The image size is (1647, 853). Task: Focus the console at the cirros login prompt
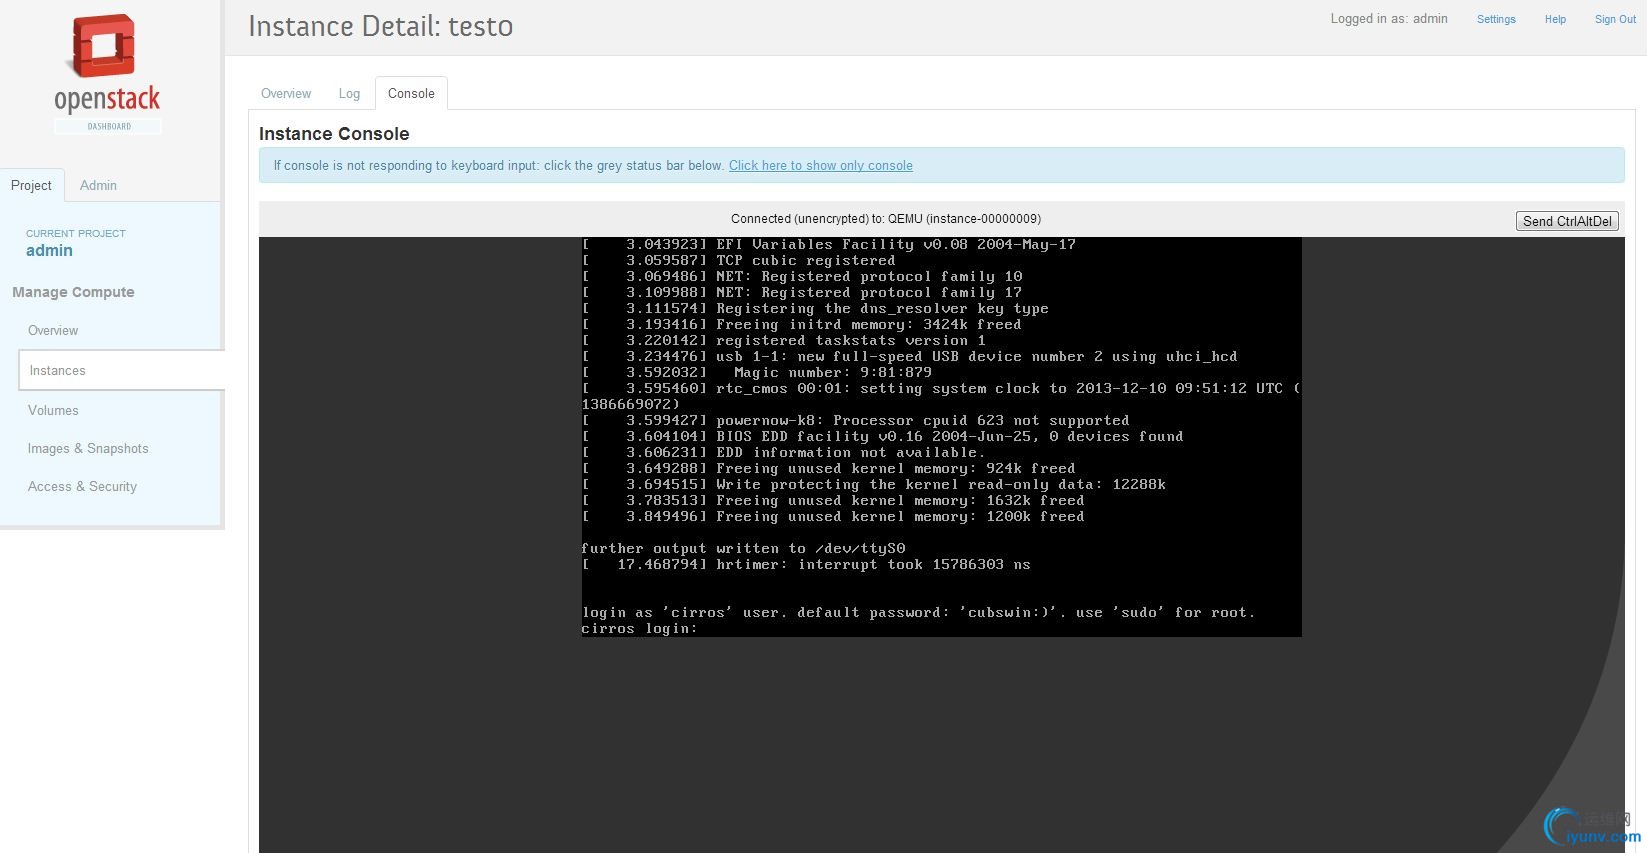click(x=640, y=628)
